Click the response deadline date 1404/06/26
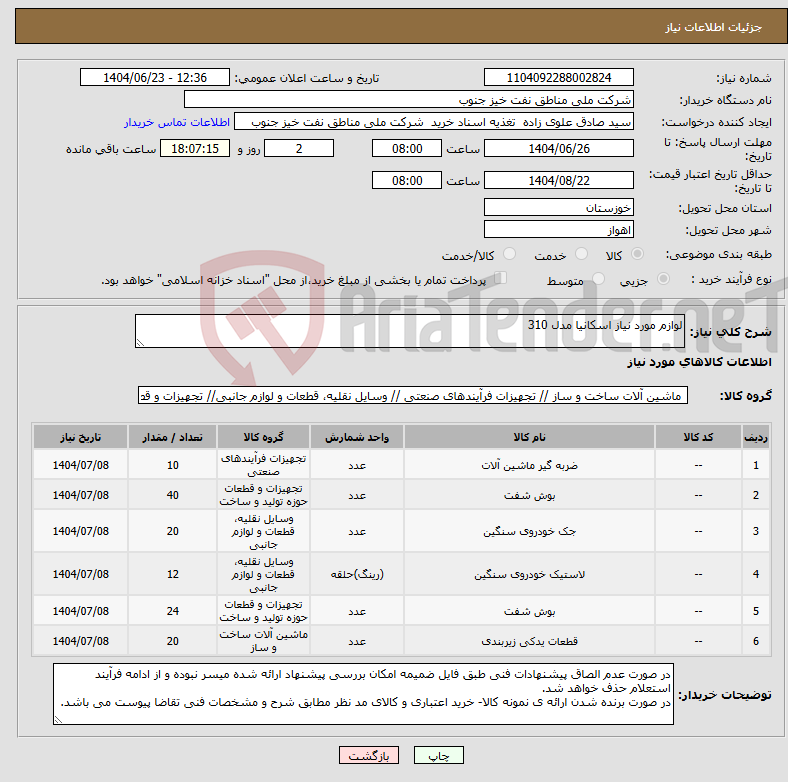Screen dimensions: 788x782 pyautogui.click(x=558, y=148)
